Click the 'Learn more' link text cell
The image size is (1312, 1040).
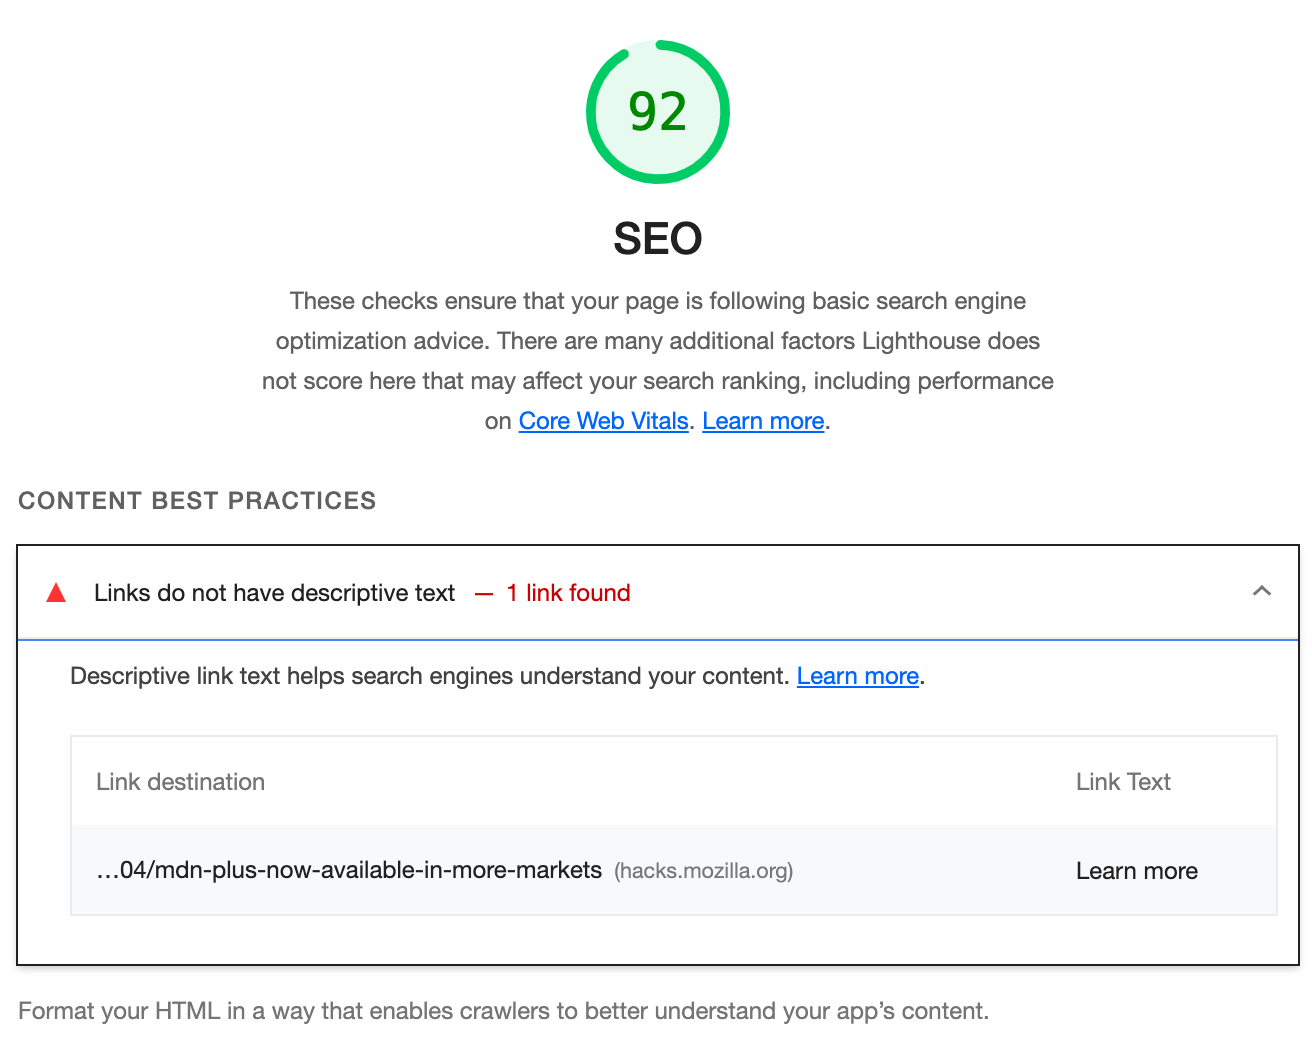pos(1137,871)
